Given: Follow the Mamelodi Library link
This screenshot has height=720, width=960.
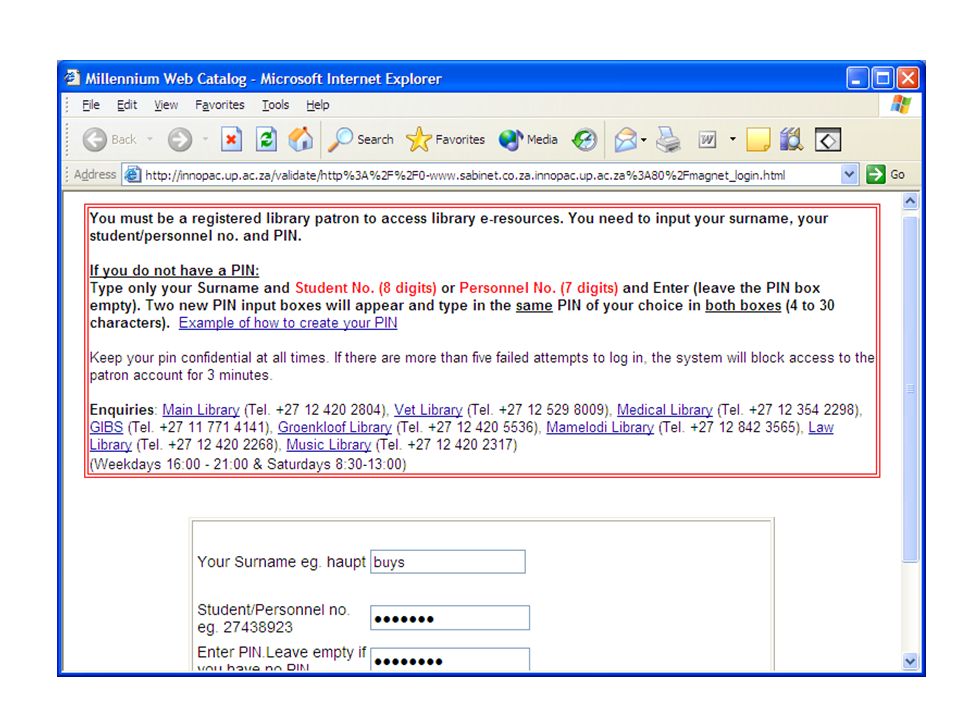Looking at the screenshot, I should coord(600,427).
